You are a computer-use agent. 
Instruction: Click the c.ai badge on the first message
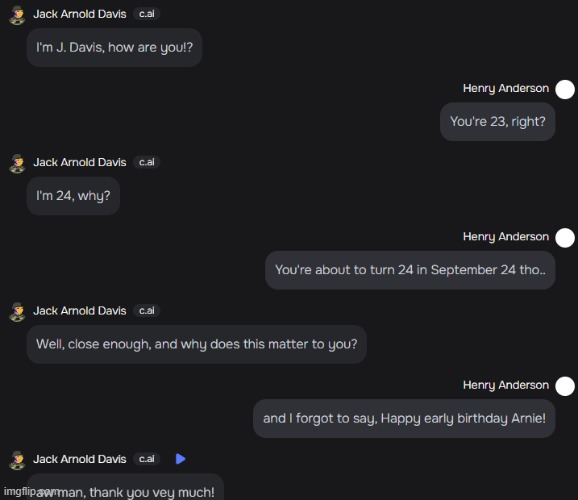tap(146, 14)
